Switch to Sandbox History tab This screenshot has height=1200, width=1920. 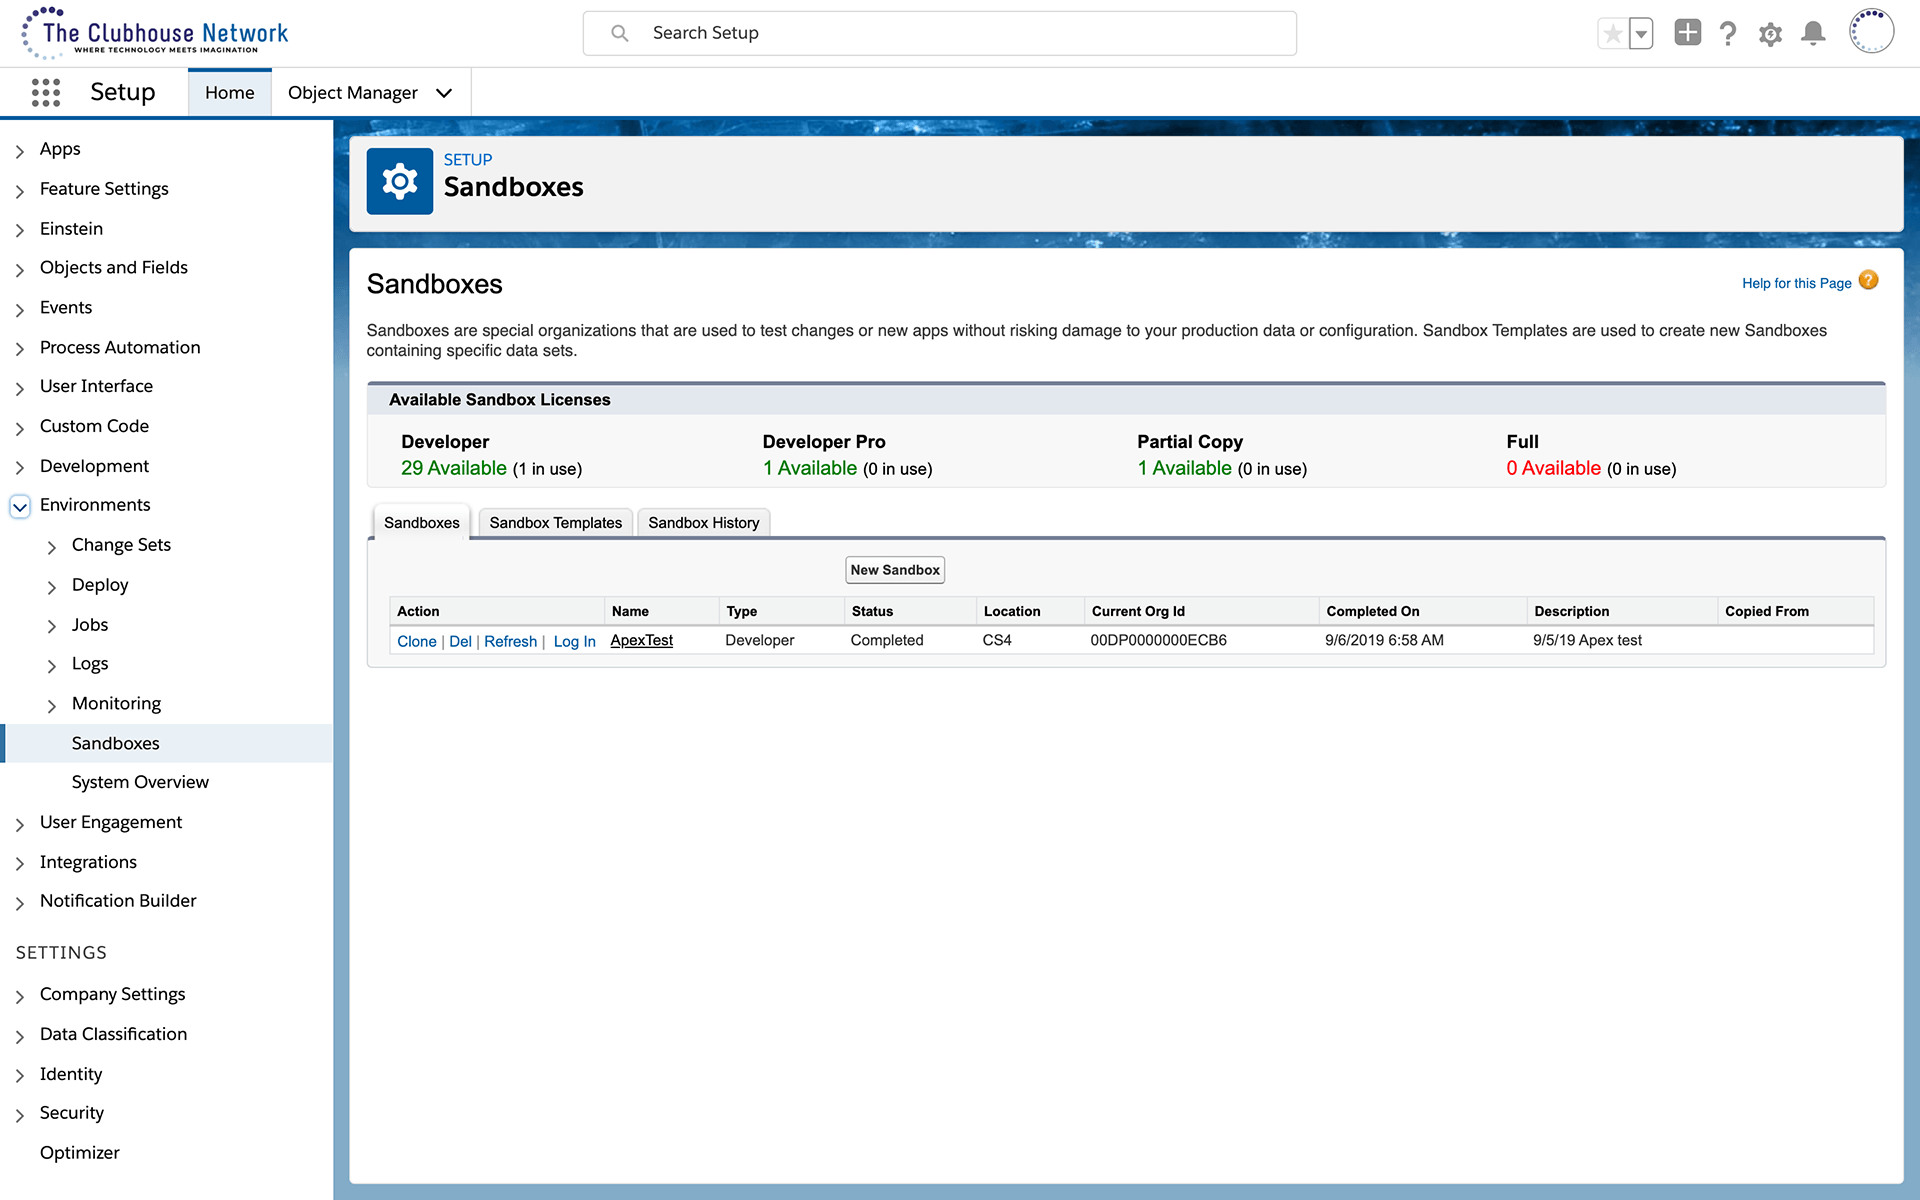click(x=703, y=523)
